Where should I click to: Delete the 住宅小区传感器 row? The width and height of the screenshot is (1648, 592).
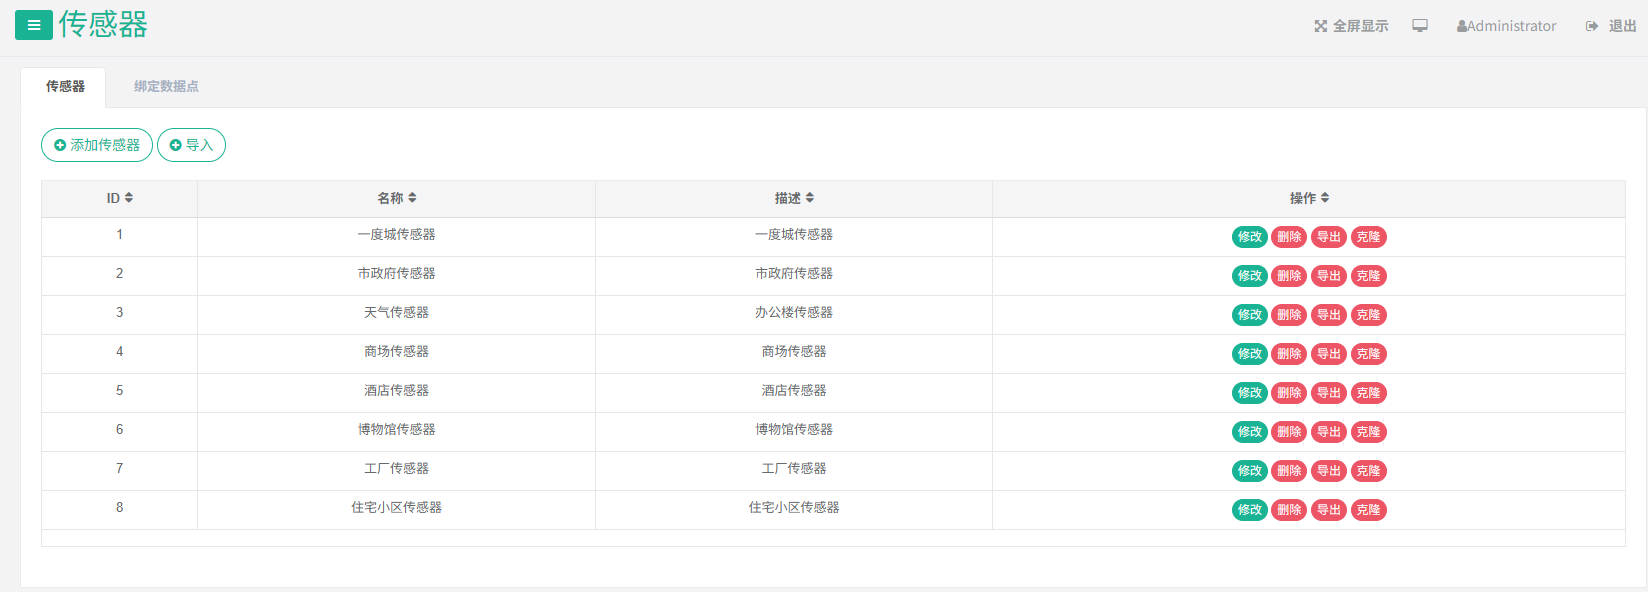point(1289,510)
